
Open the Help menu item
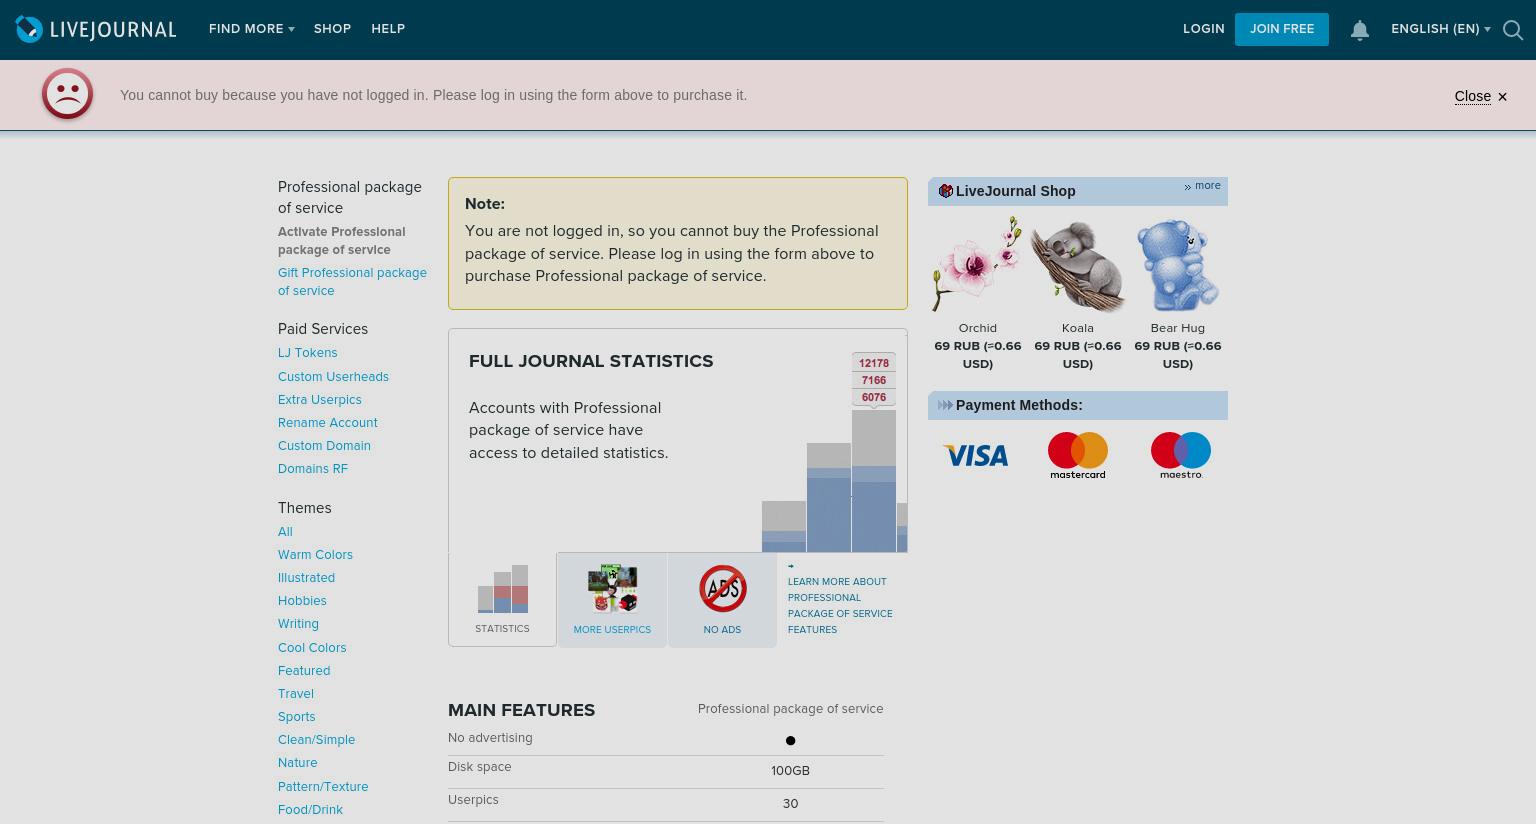[388, 29]
